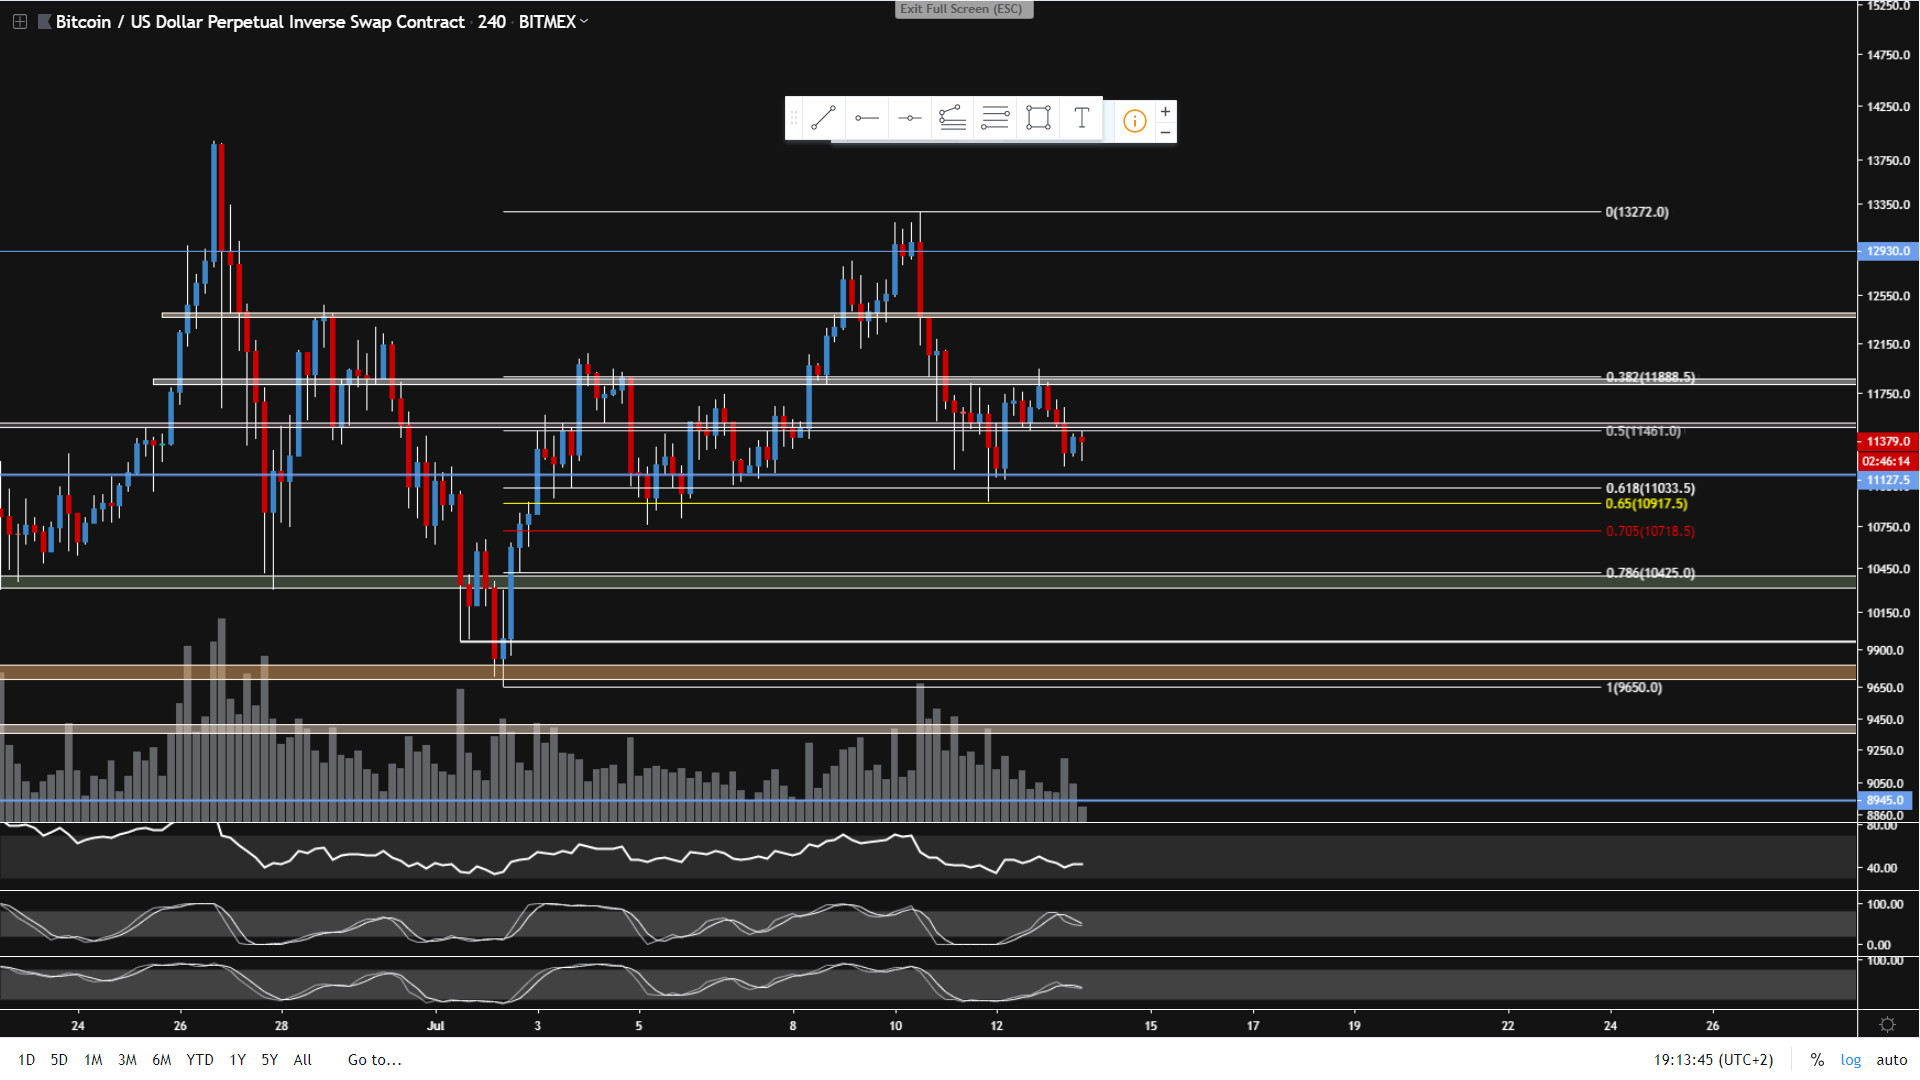Click the orange info icon

tap(1134, 121)
